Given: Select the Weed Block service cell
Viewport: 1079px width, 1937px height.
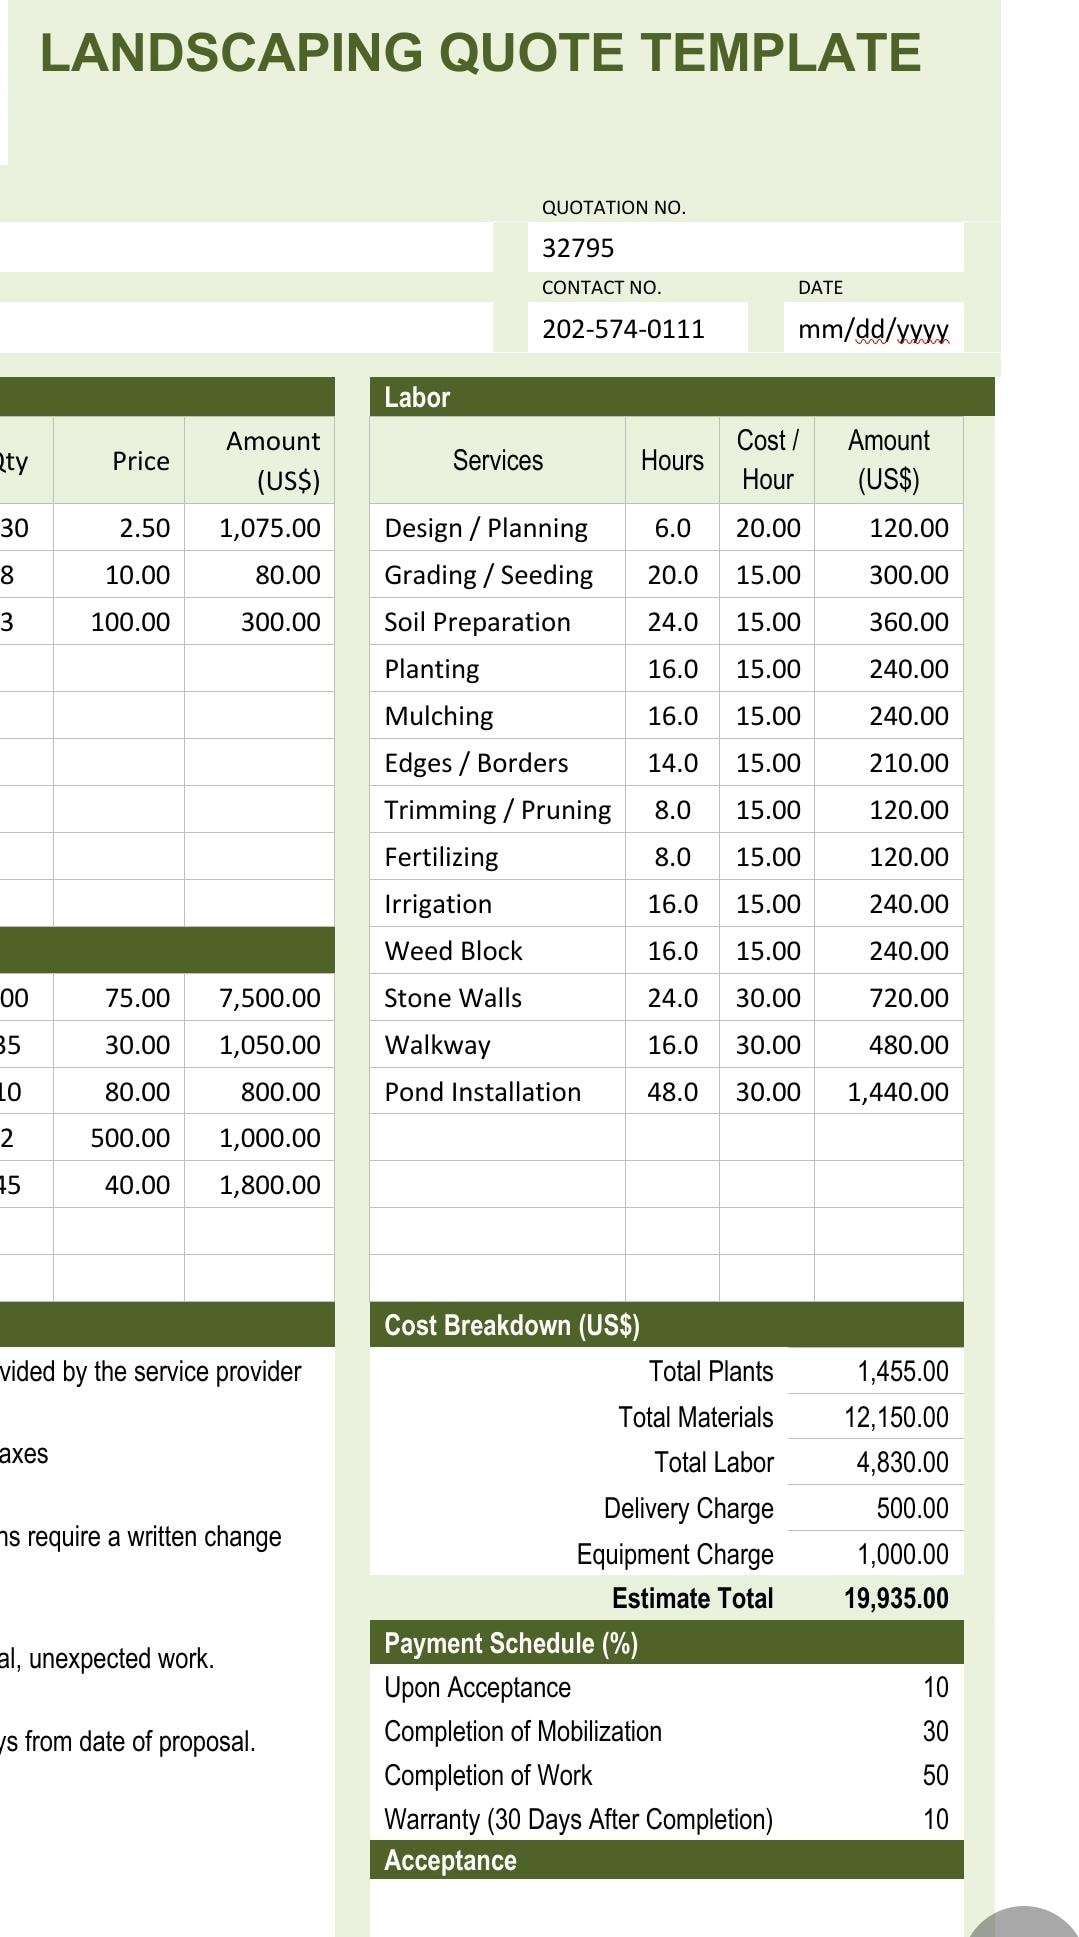Looking at the screenshot, I should [497, 951].
